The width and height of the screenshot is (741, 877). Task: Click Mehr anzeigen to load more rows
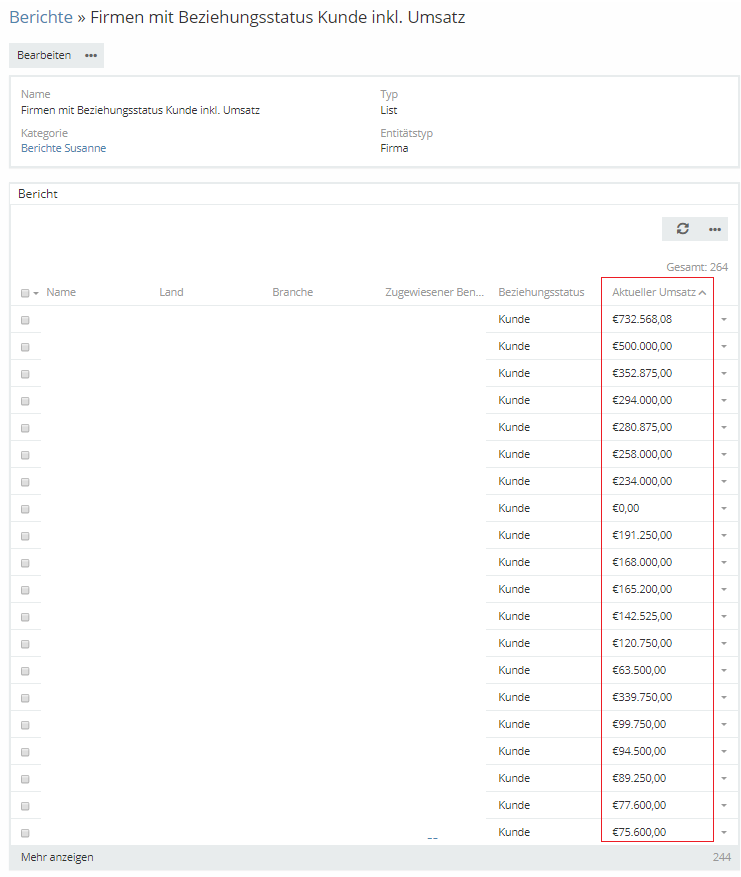(x=57, y=858)
